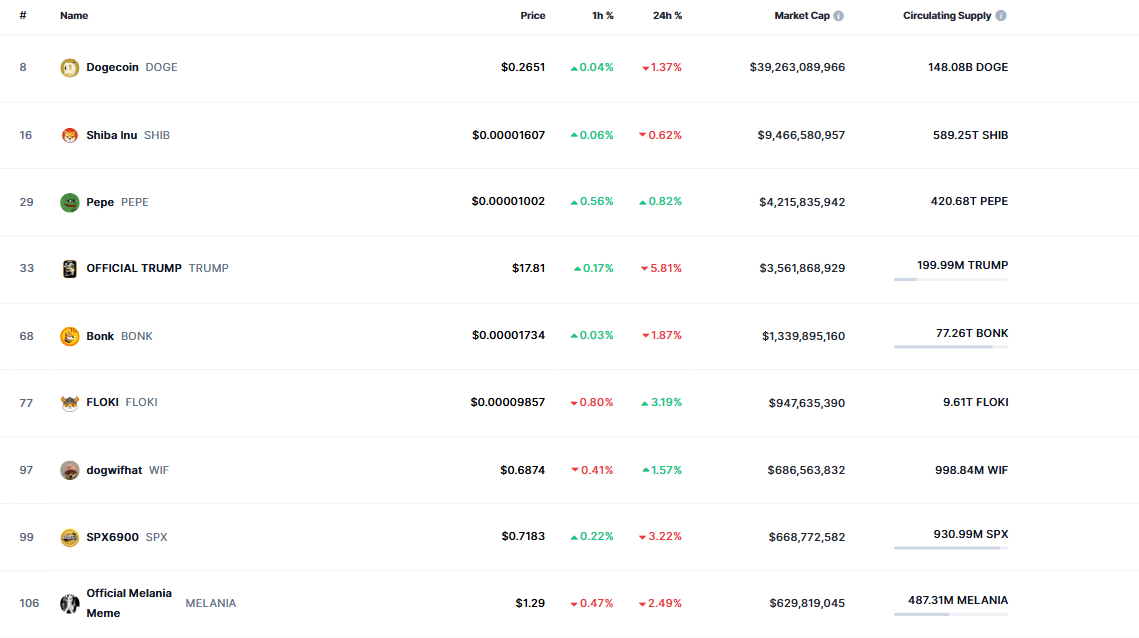Click the Pepe frog logo
Viewport: 1139px width, 638px height.
tap(70, 202)
